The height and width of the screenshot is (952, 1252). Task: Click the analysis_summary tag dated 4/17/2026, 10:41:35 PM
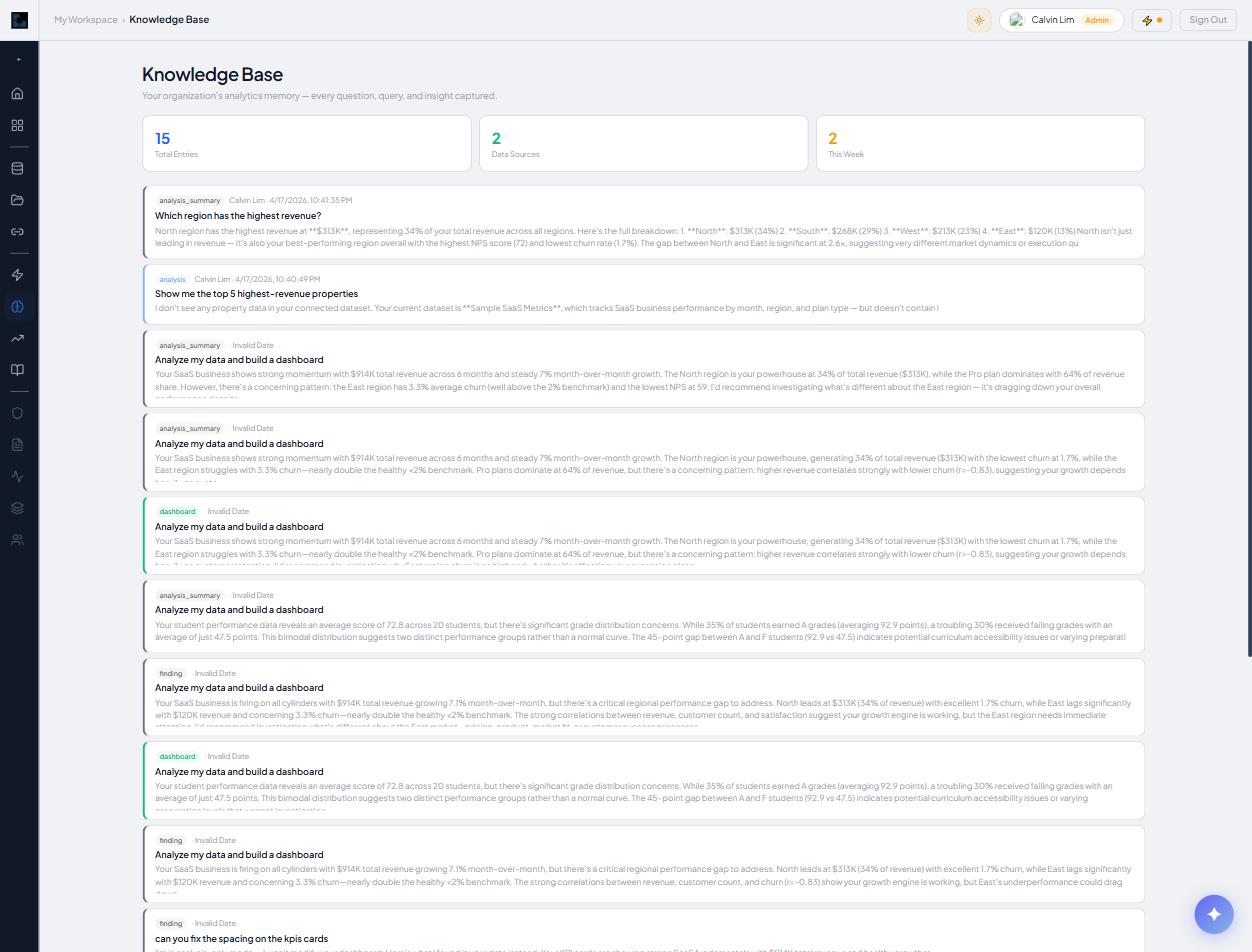(189, 200)
